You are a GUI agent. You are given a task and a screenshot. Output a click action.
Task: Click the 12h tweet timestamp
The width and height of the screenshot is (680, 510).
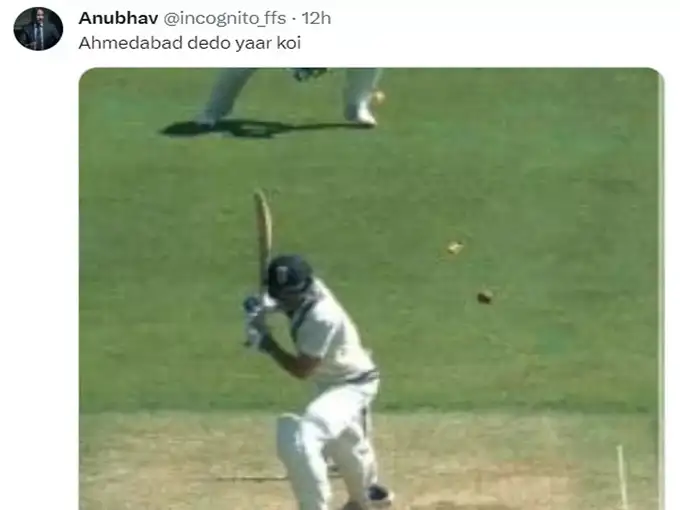[x=316, y=18]
